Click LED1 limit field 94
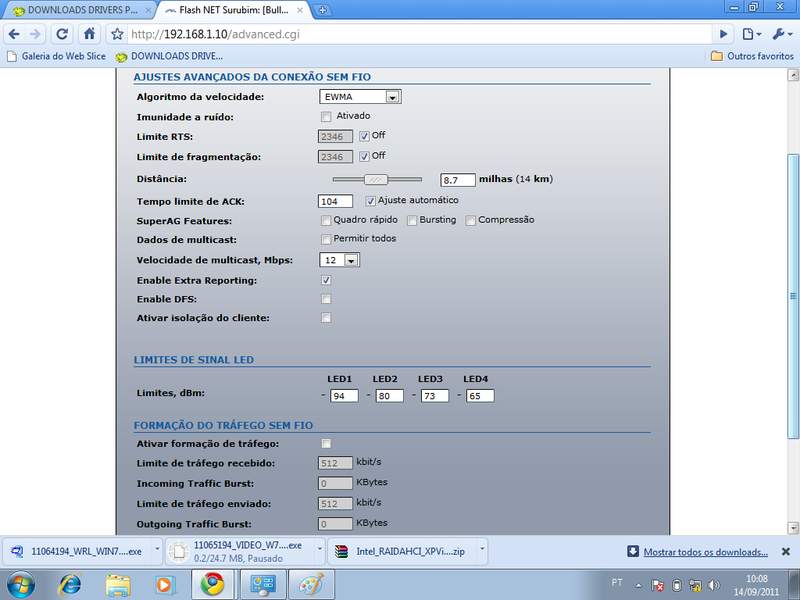800x600 pixels. click(344, 396)
